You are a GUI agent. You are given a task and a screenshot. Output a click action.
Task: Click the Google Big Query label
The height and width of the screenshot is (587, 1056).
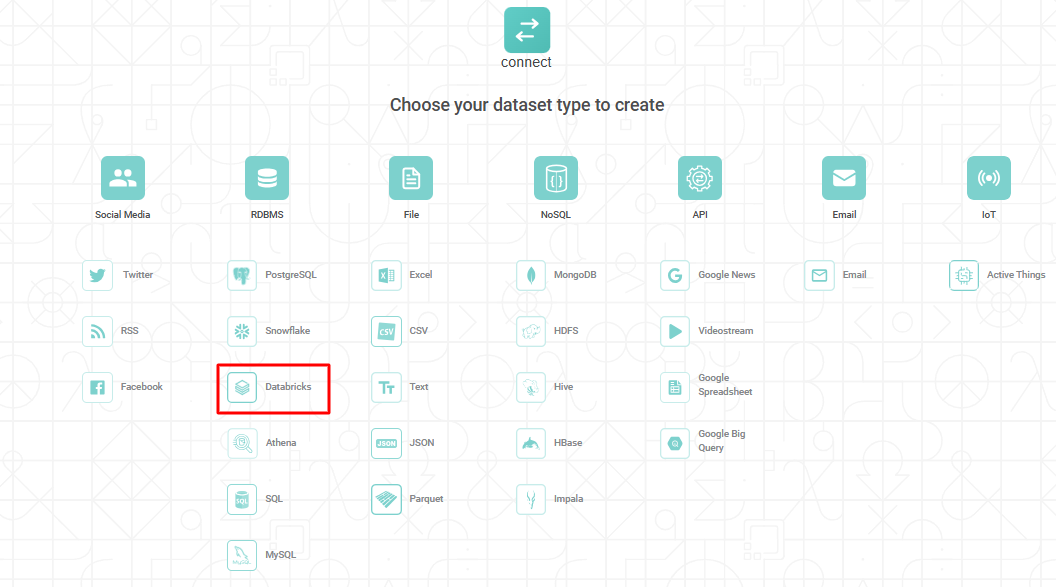click(722, 441)
